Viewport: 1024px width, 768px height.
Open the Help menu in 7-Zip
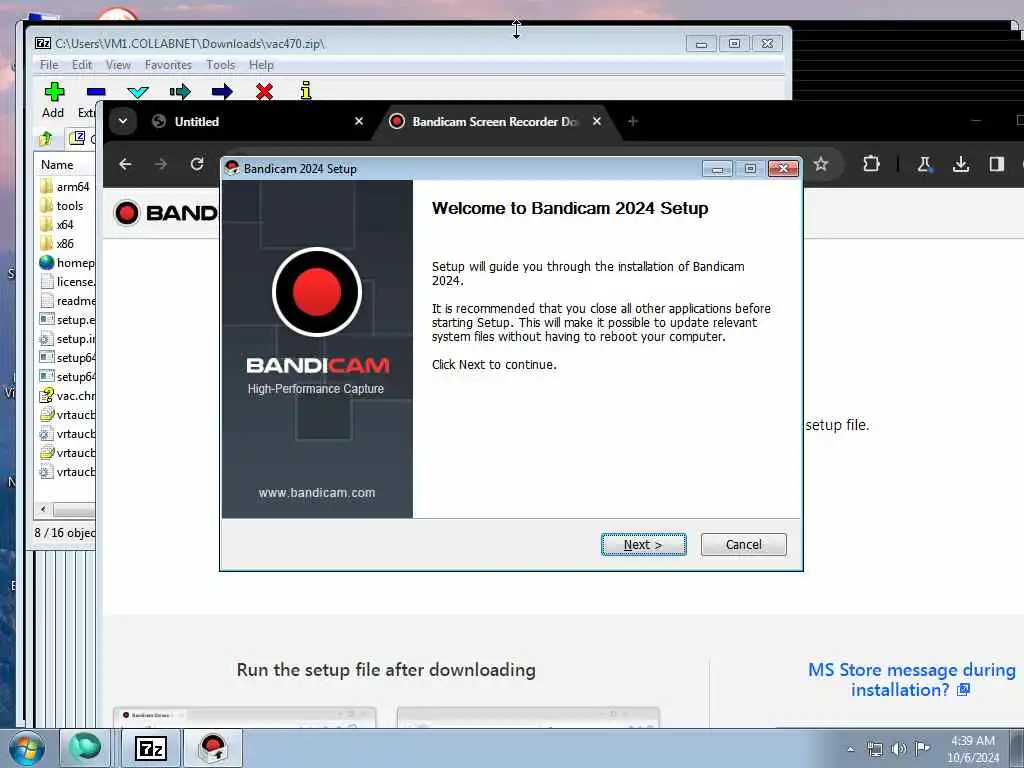pyautogui.click(x=261, y=65)
